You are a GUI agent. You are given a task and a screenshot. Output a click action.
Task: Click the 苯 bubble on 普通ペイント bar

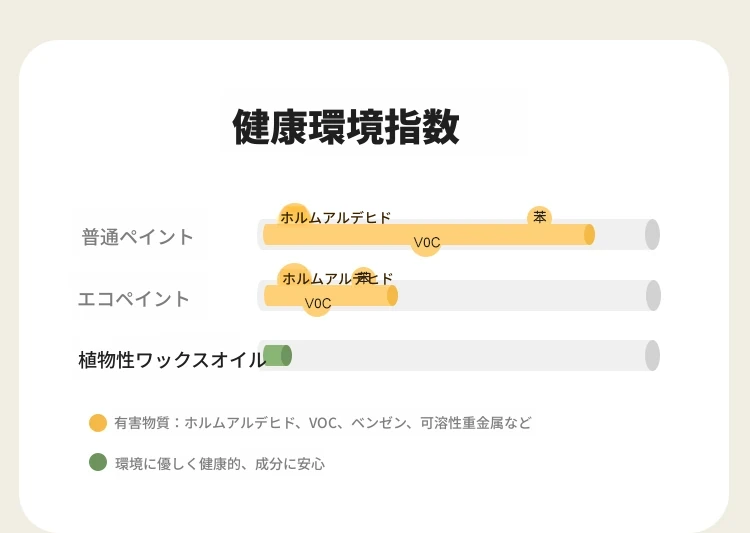540,217
